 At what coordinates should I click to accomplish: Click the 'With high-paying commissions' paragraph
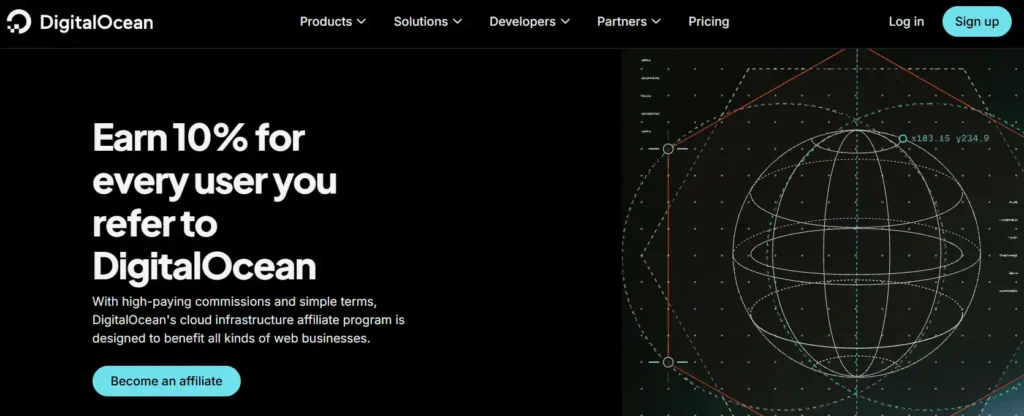(x=248, y=320)
